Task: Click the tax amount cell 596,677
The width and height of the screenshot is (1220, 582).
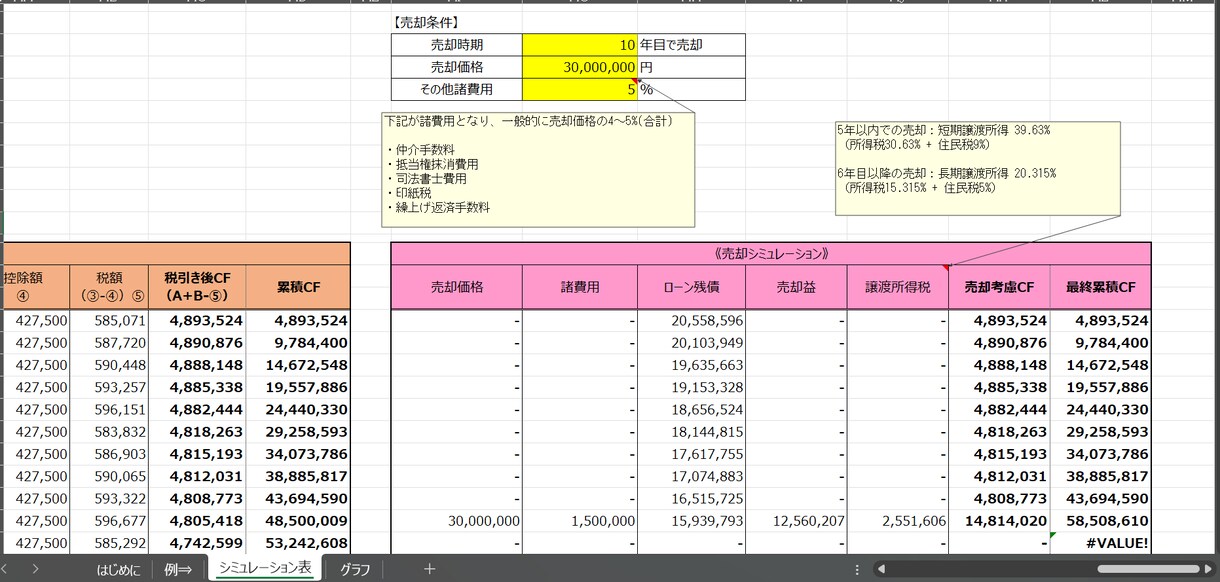Action: click(x=109, y=521)
